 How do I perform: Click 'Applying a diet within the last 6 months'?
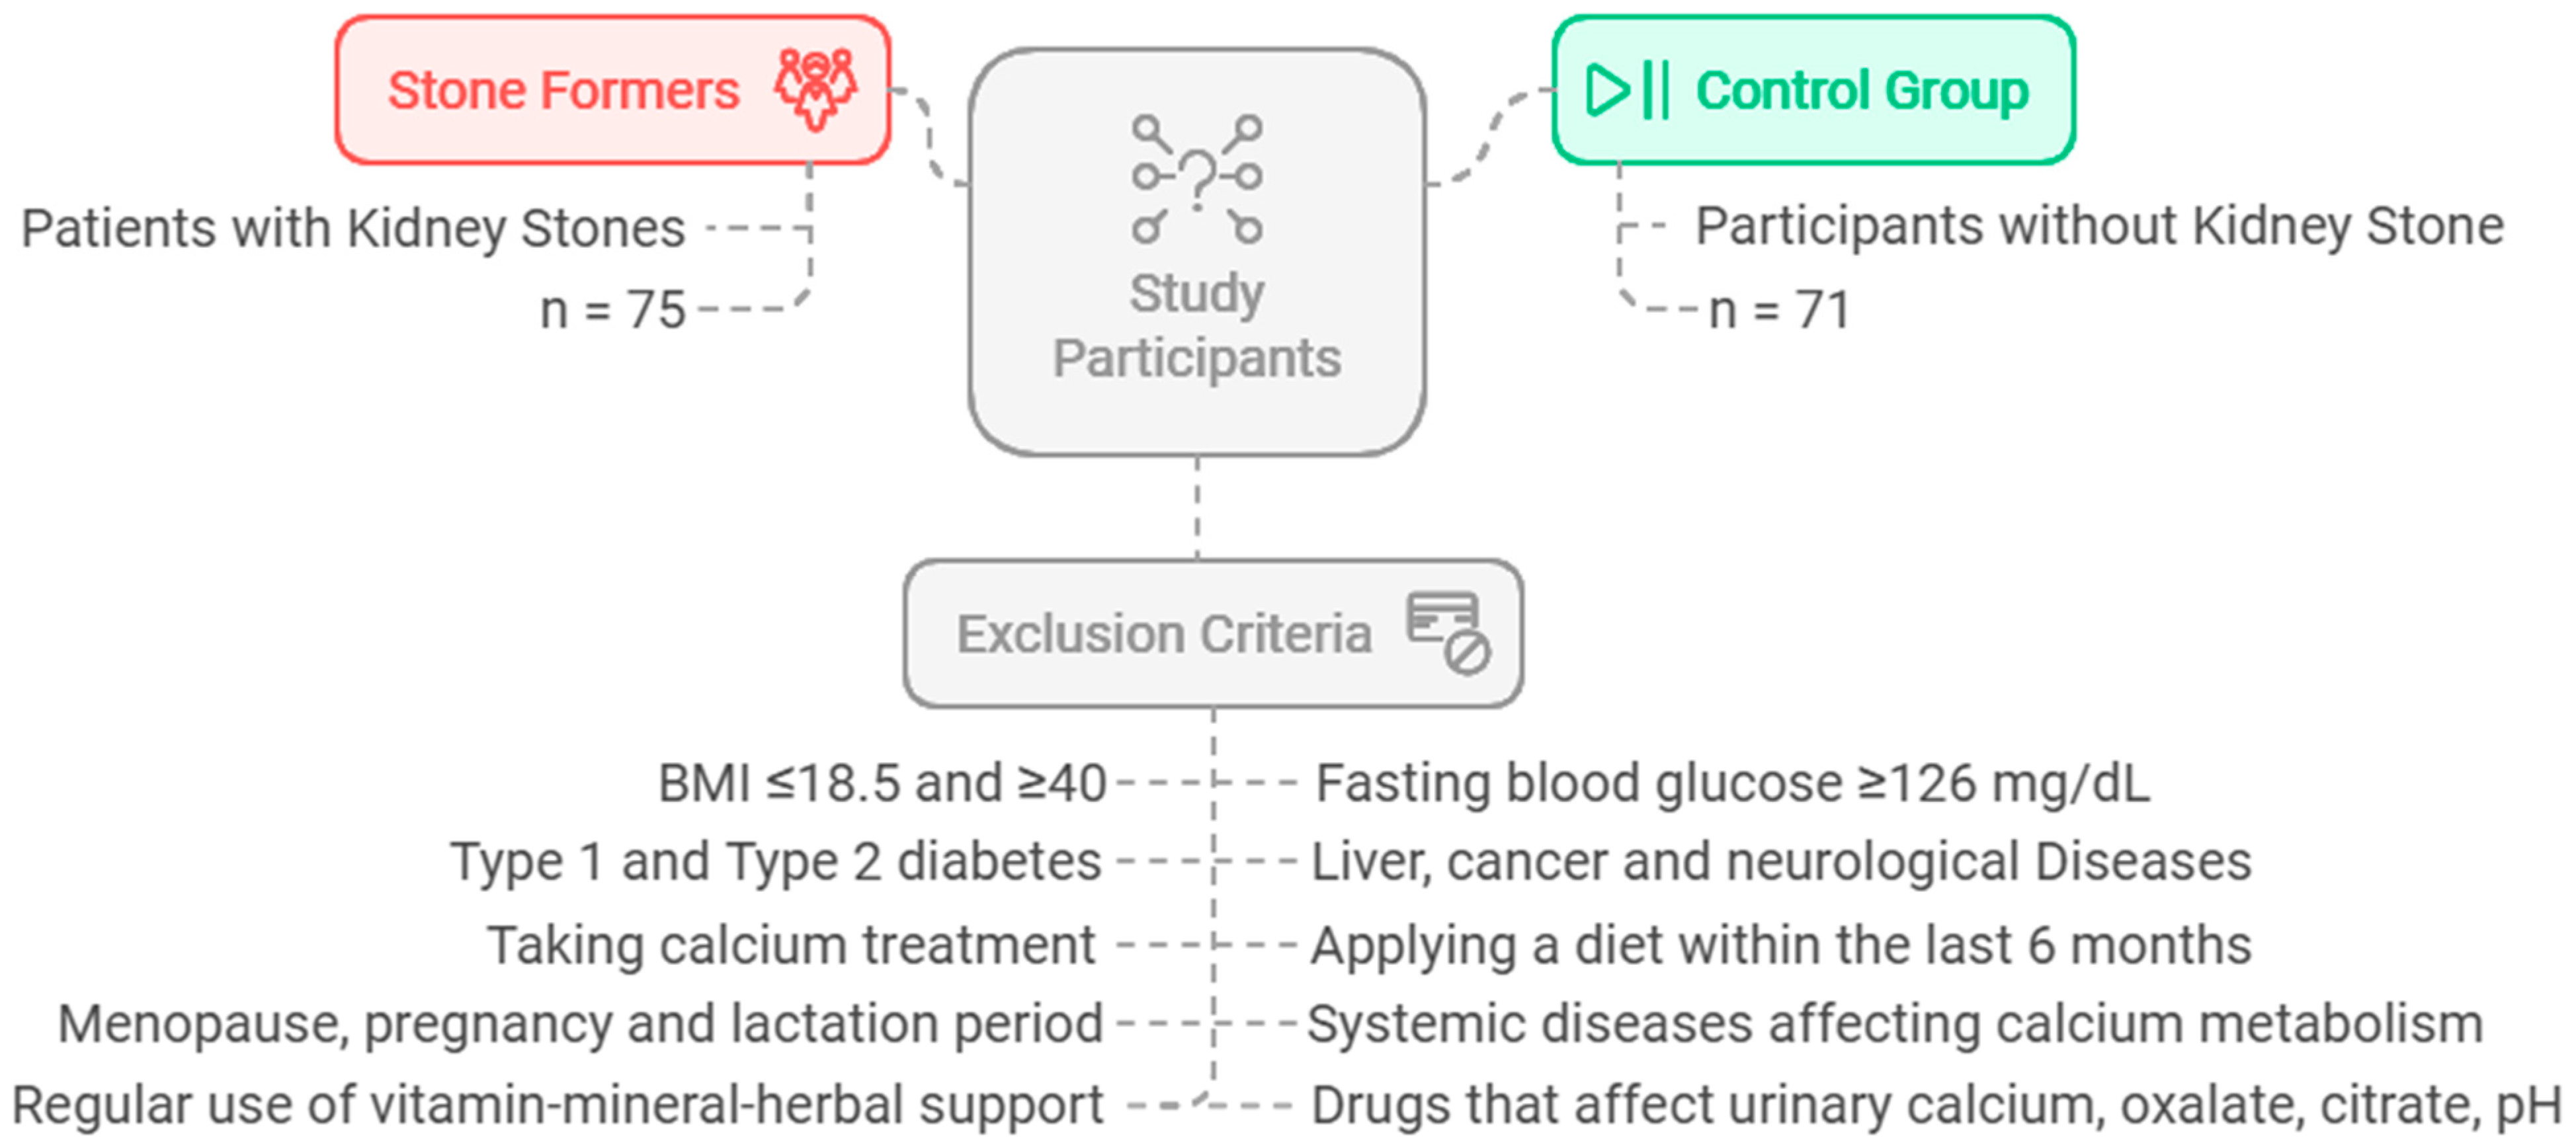tap(1781, 945)
